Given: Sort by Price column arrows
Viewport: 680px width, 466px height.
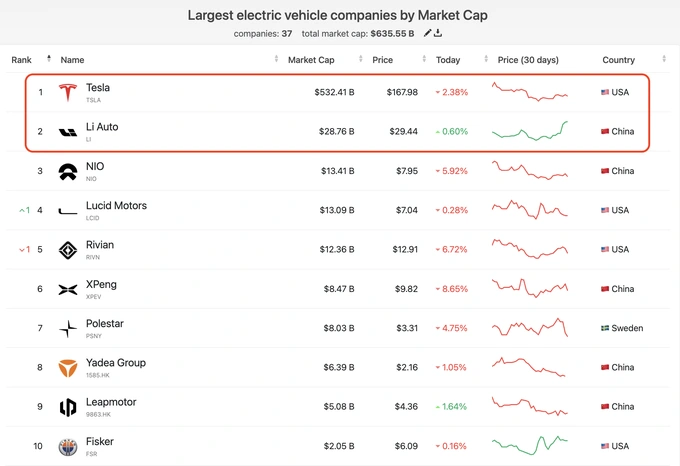Looking at the screenshot, I should tap(424, 59).
